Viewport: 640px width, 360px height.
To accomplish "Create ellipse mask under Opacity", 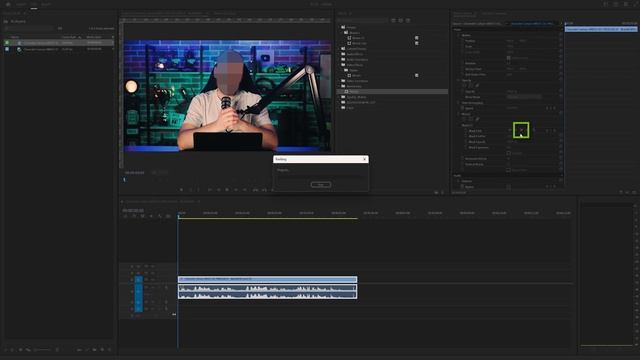I will [464, 86].
